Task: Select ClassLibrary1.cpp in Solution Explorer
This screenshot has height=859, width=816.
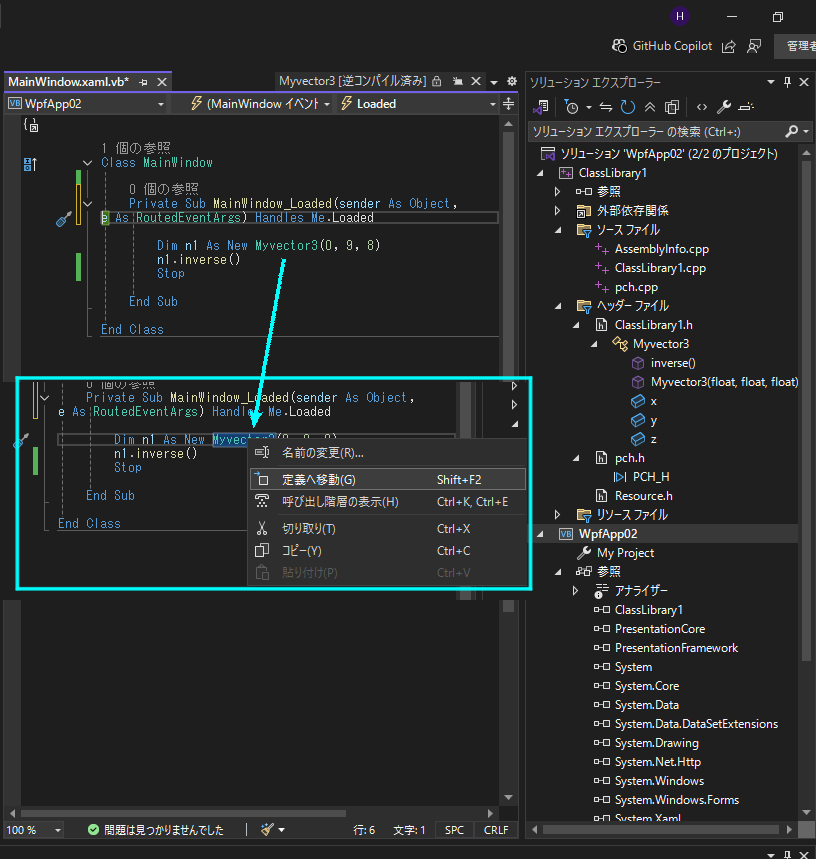Action: click(660, 268)
